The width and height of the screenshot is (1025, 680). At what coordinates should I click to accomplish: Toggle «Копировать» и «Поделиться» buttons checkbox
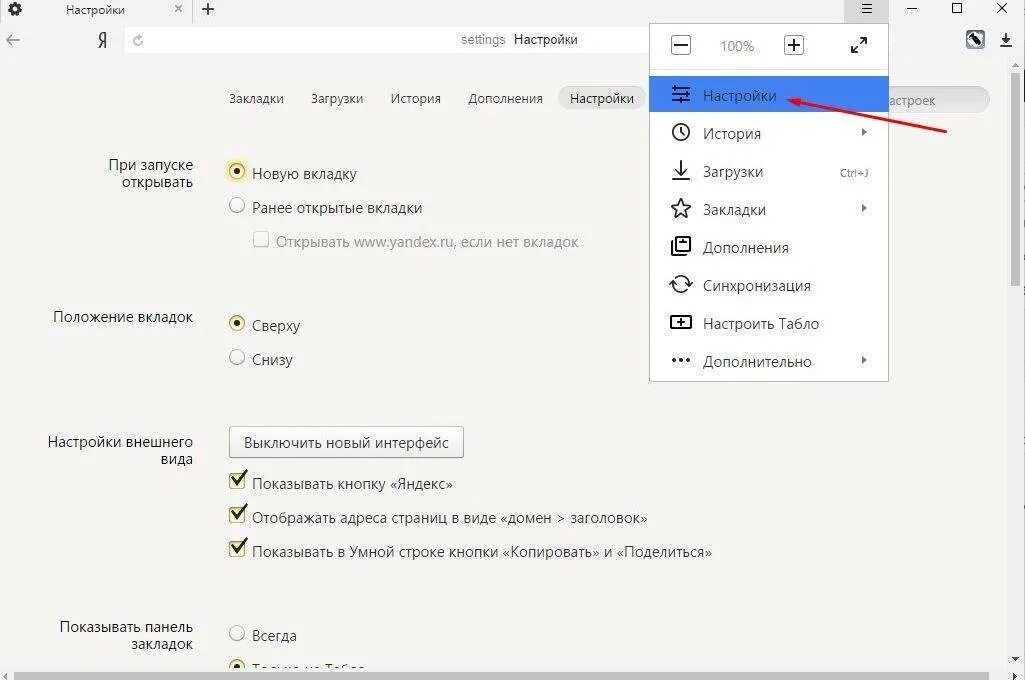[237, 548]
